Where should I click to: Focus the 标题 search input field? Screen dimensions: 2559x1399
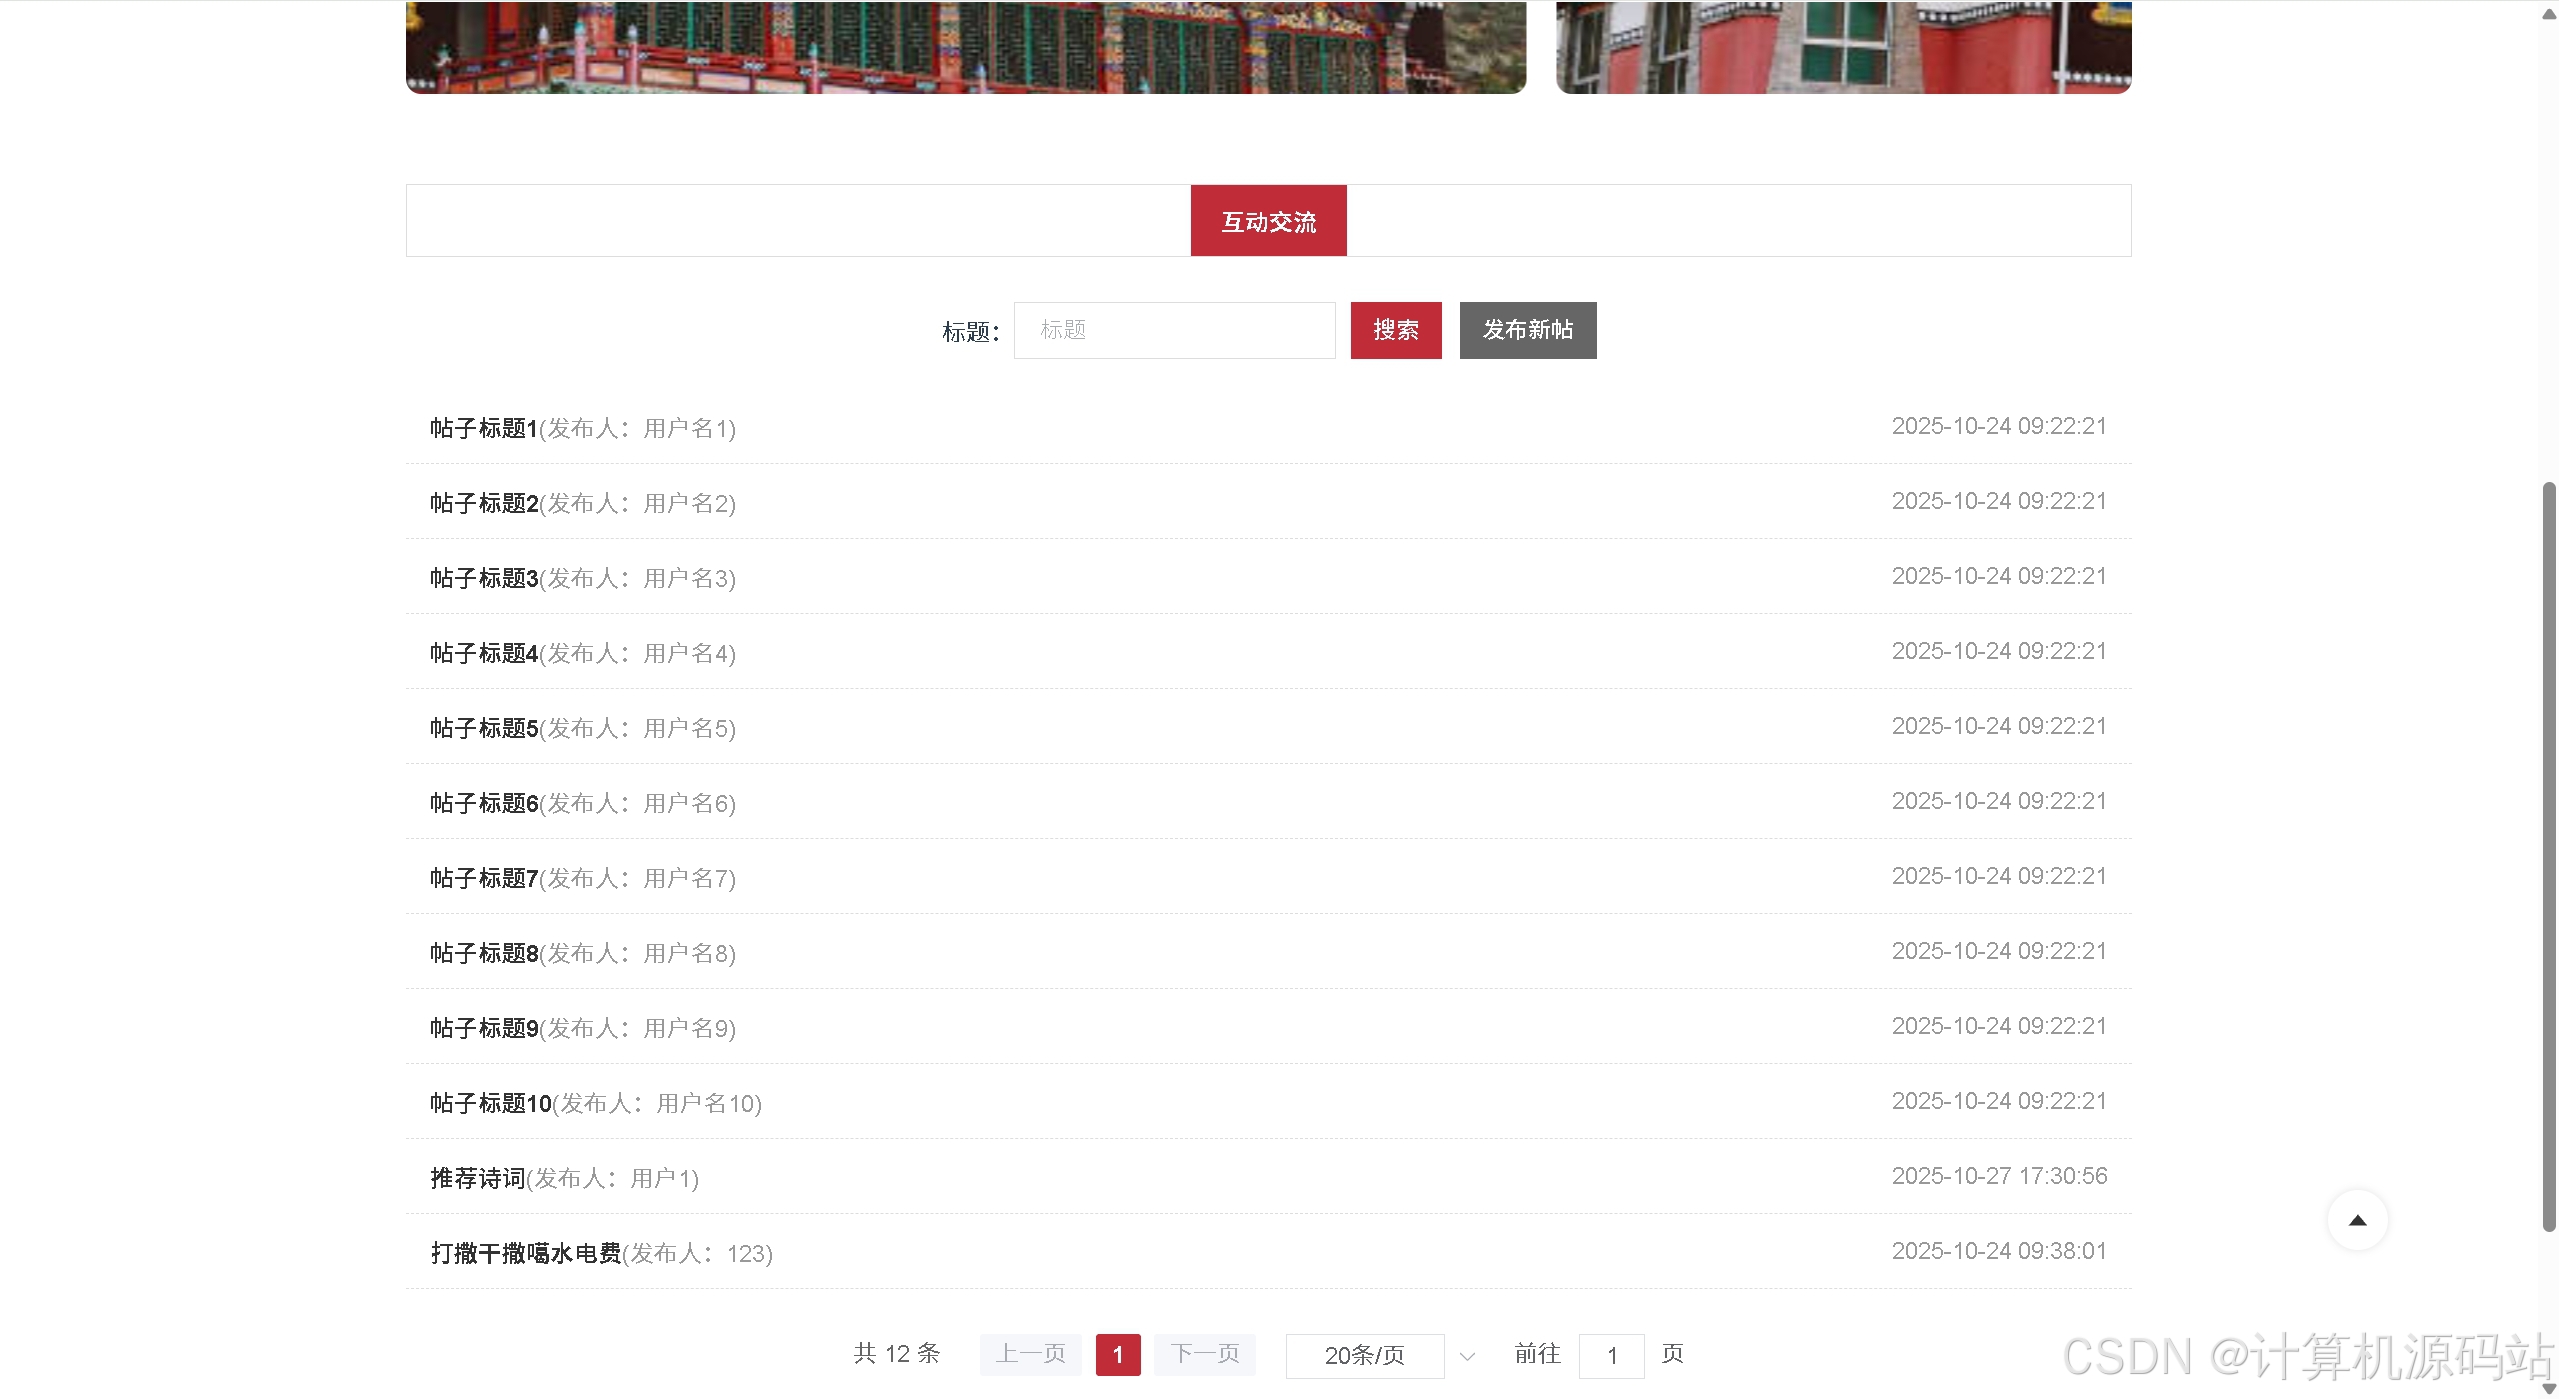click(1174, 330)
